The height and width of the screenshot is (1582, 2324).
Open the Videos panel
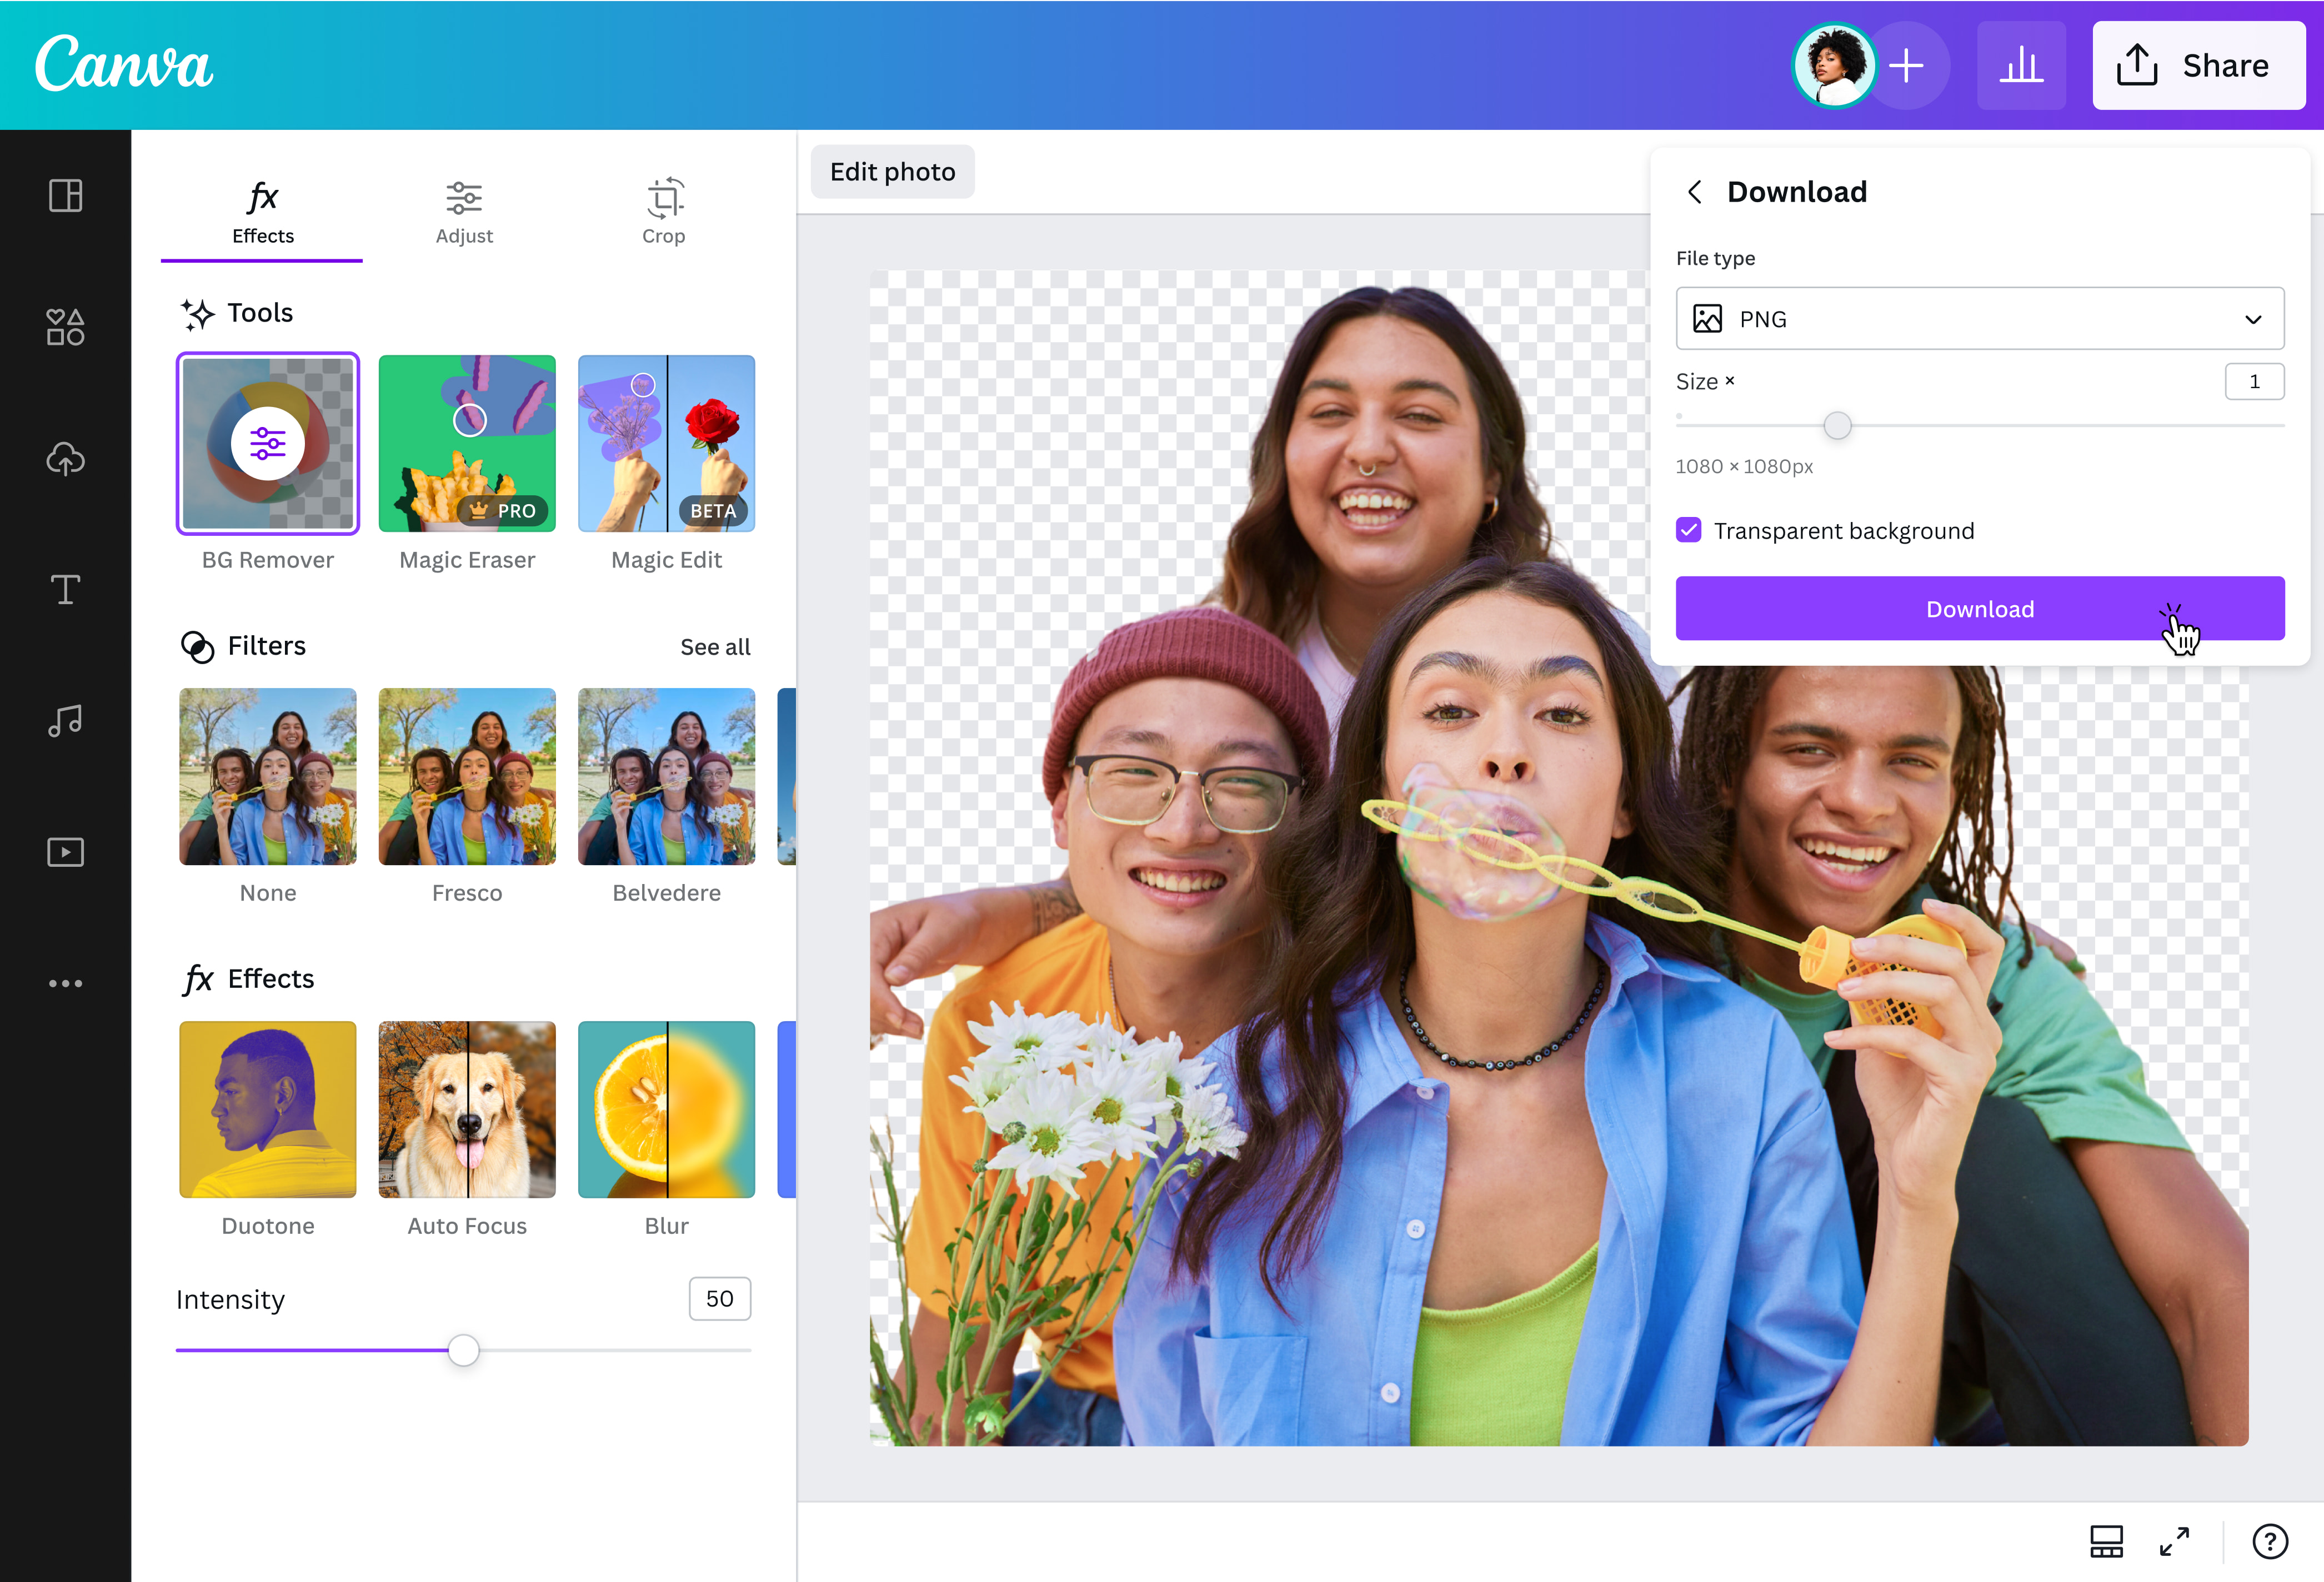pyautogui.click(x=65, y=851)
